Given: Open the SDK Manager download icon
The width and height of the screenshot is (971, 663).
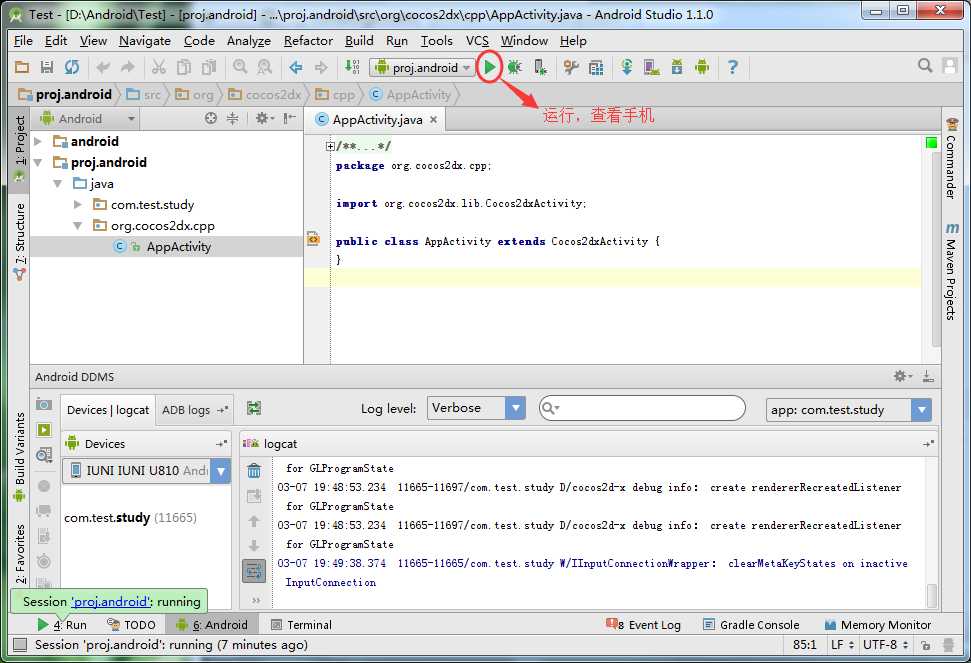Looking at the screenshot, I should [677, 67].
